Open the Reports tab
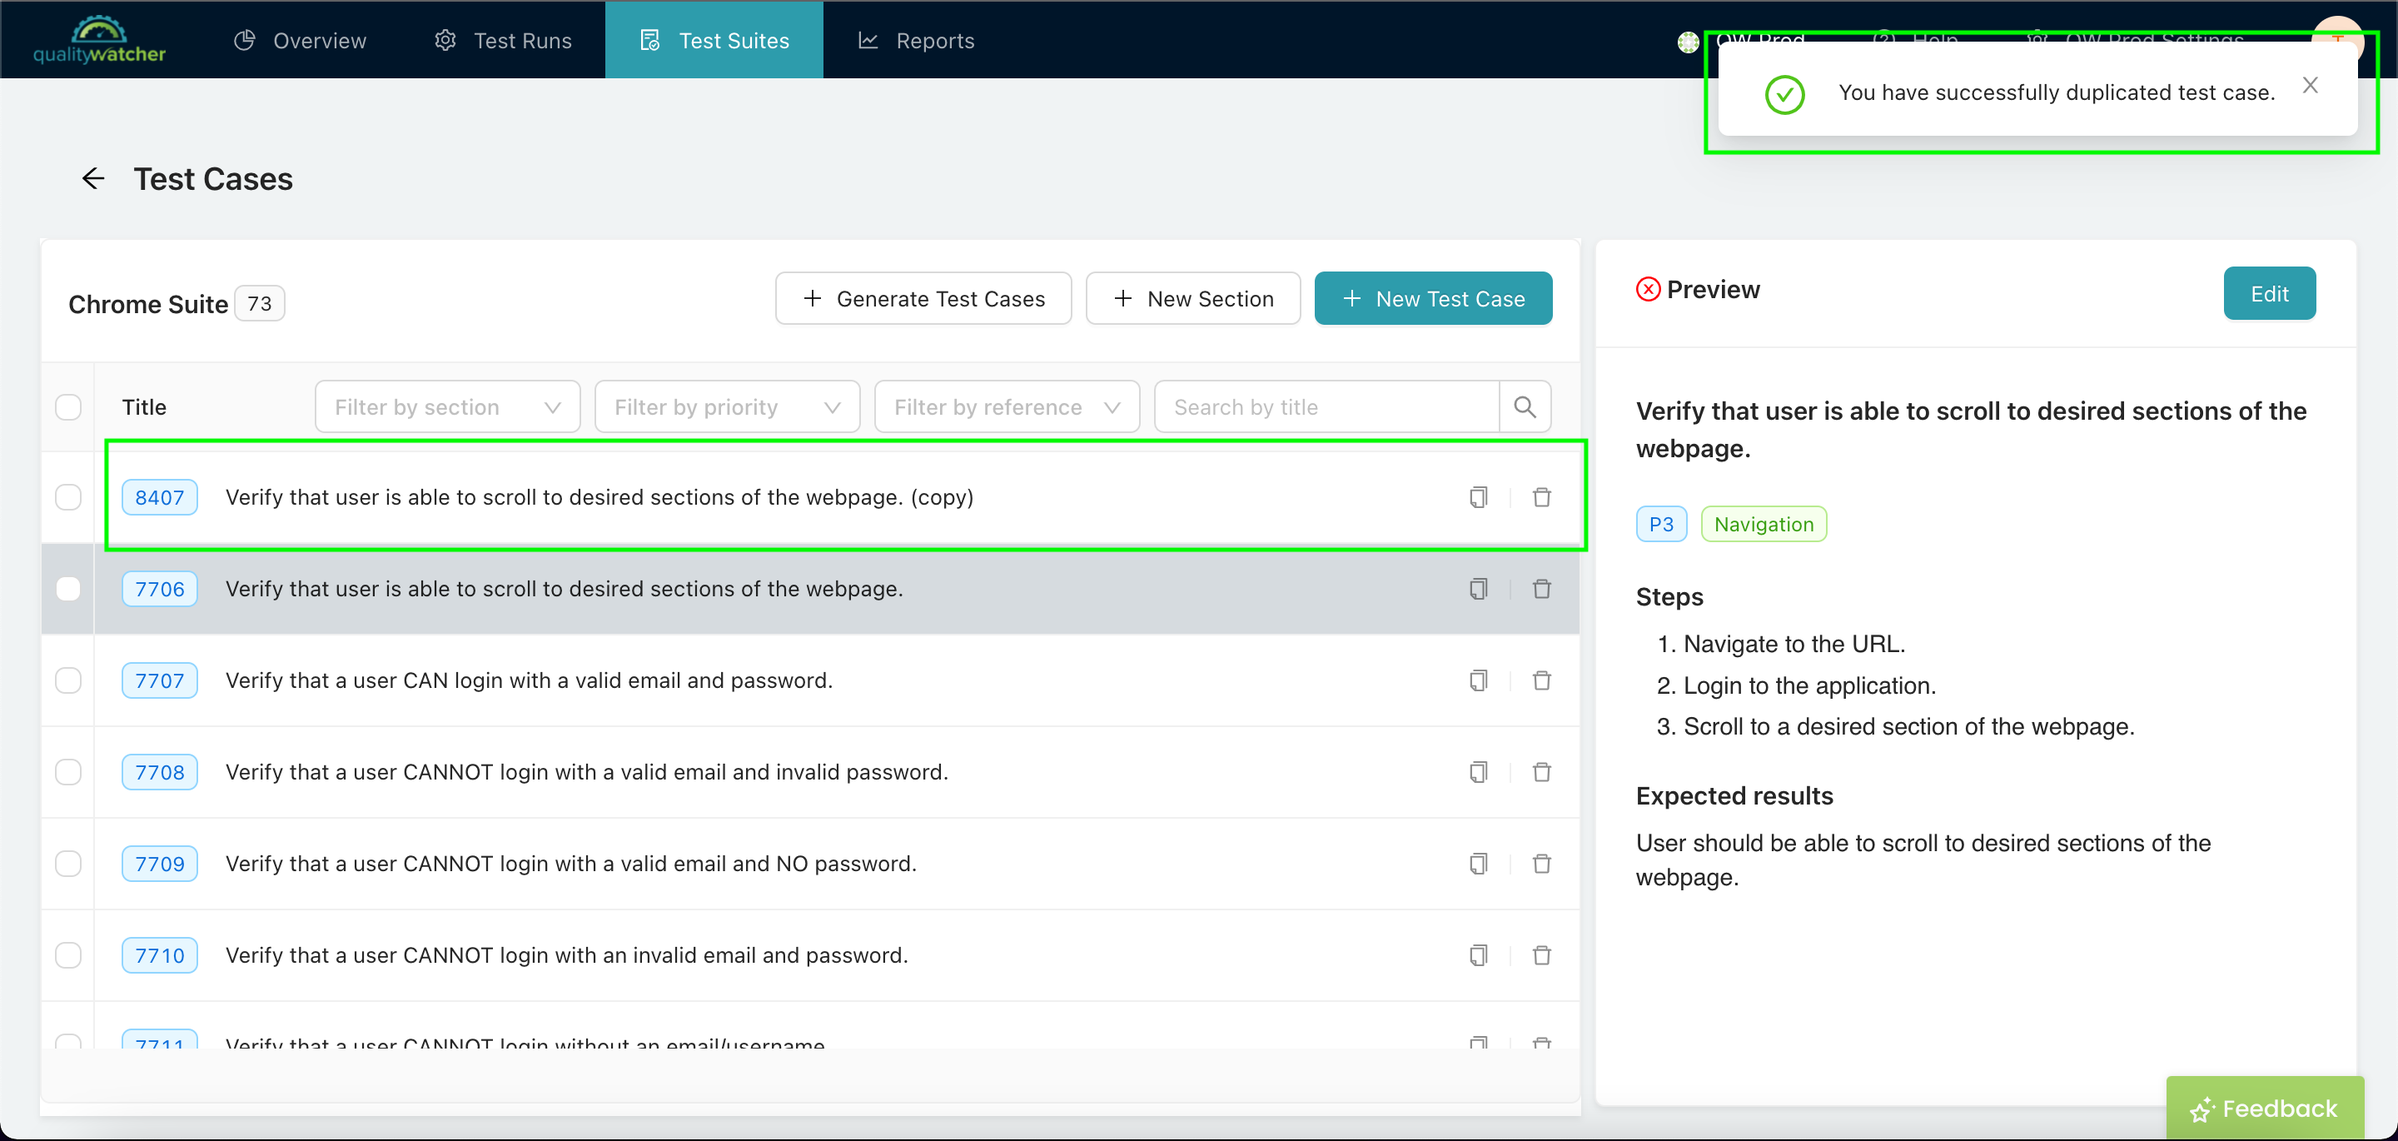This screenshot has width=2398, height=1141. tap(916, 40)
